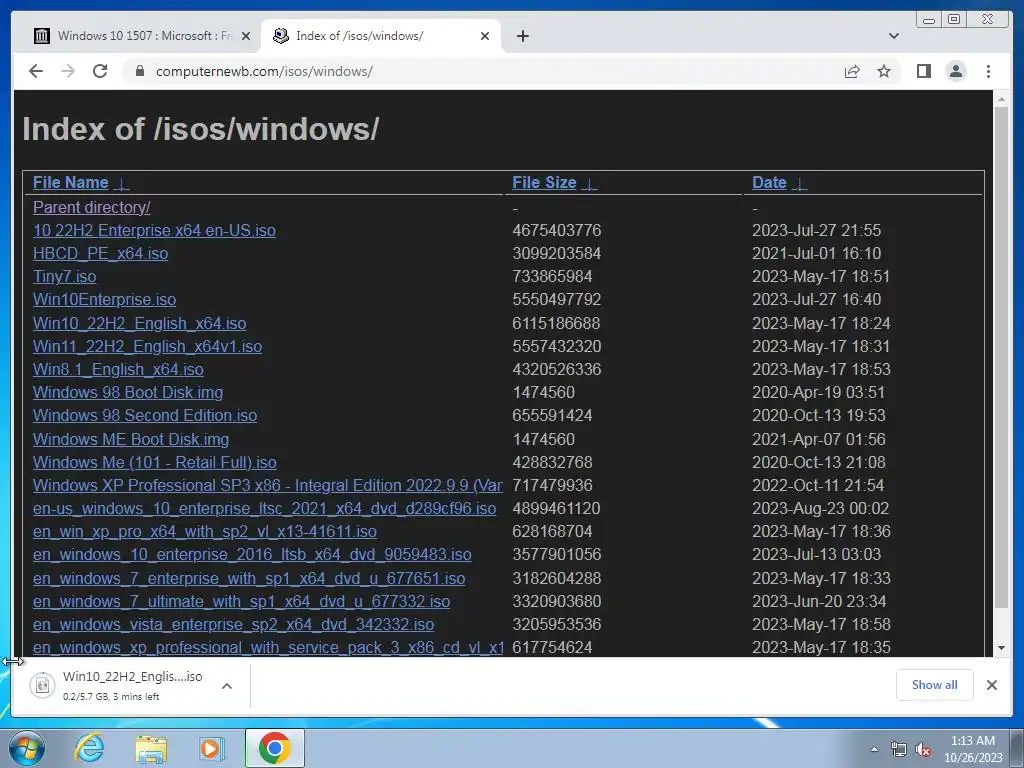Close the Index of /isos/windows/ tab
Image resolution: width=1024 pixels, height=768 pixels.
(485, 36)
